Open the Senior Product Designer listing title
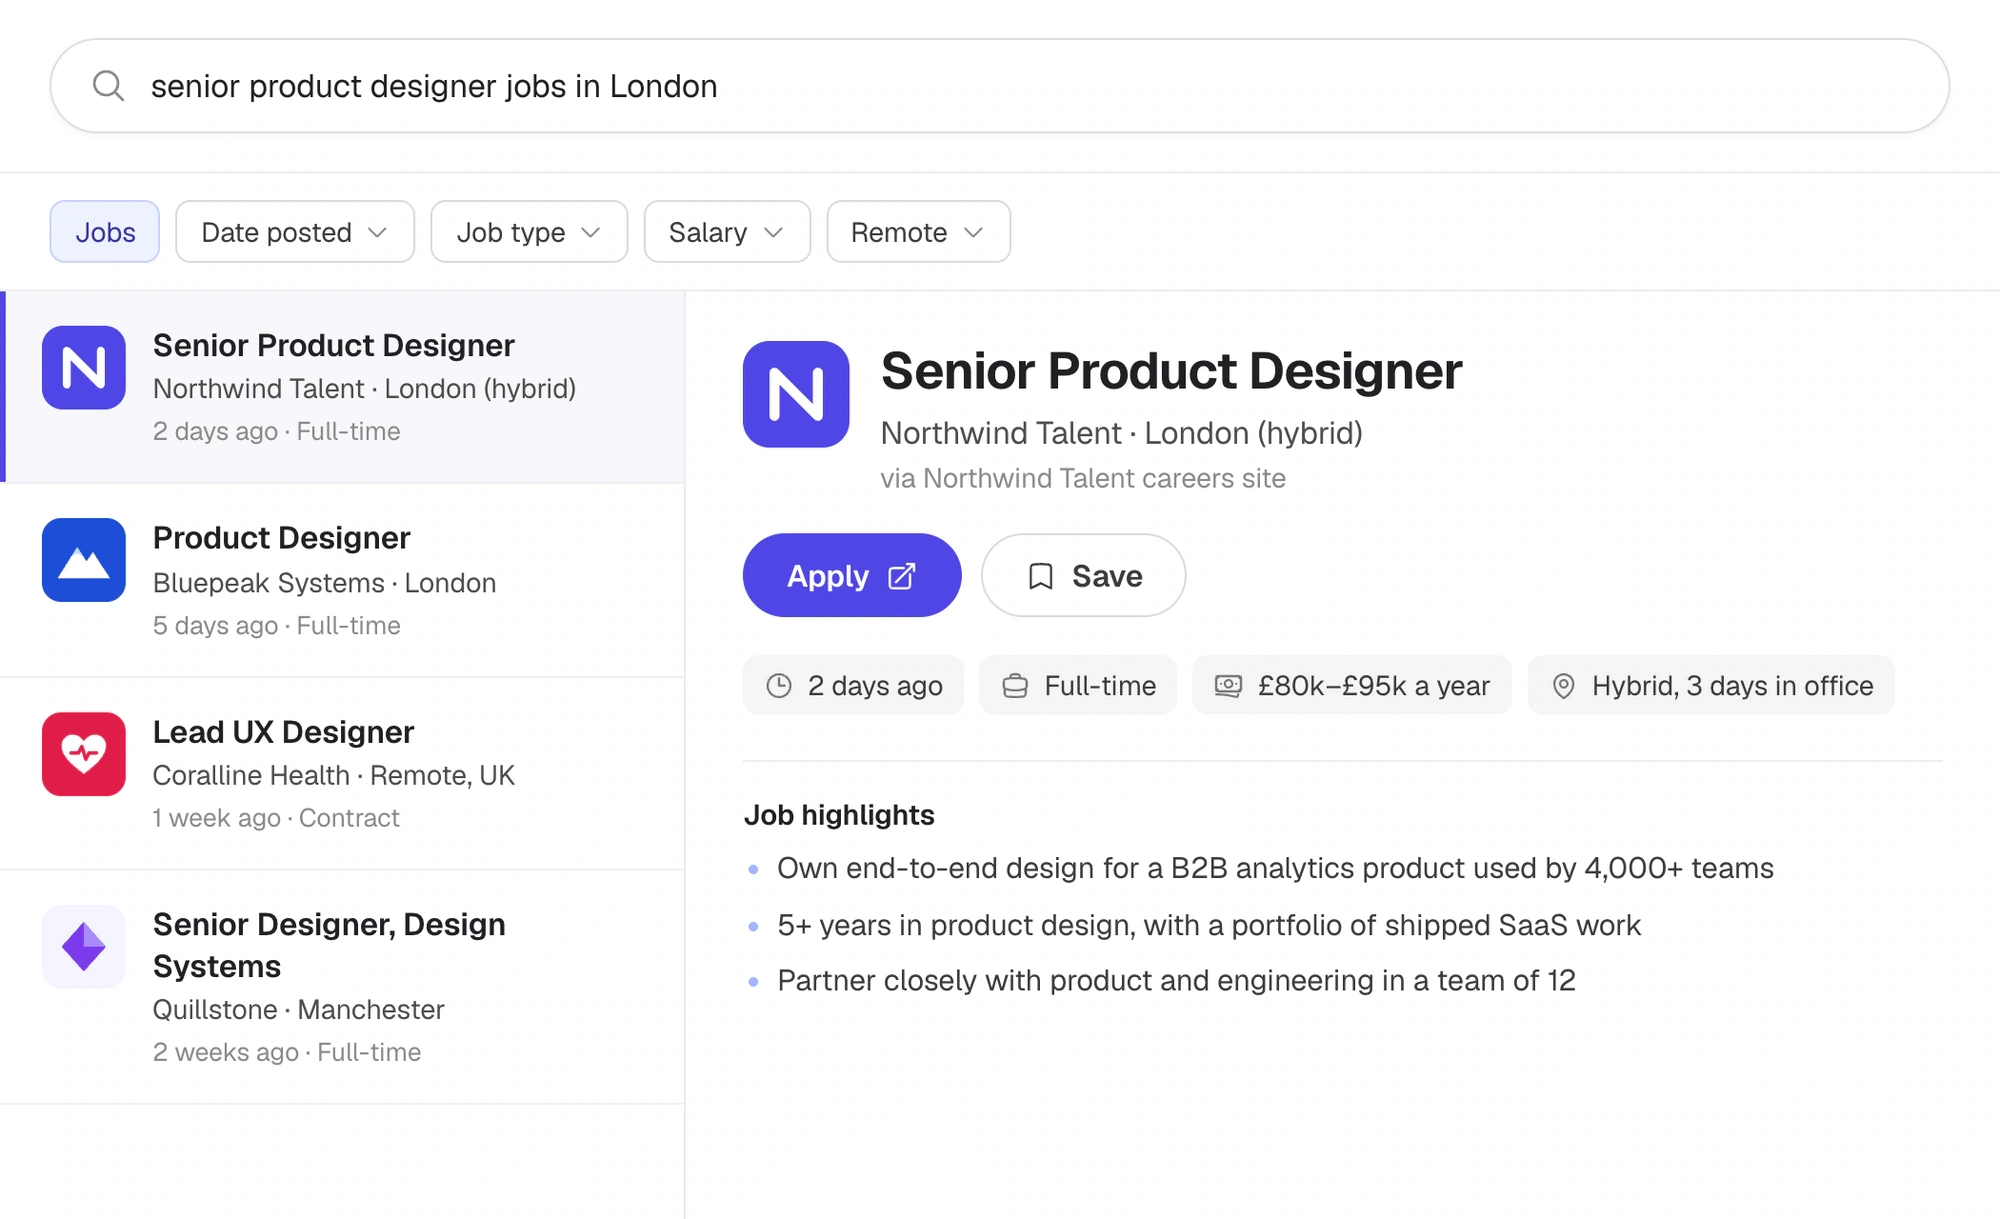Screen dimensions: 2000x1219 334,345
